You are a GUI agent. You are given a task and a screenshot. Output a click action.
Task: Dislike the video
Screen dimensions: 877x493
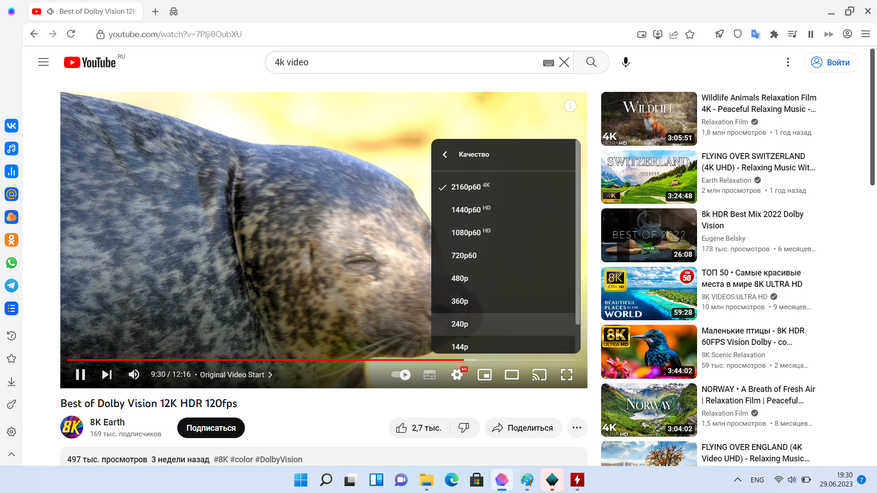[x=464, y=428]
